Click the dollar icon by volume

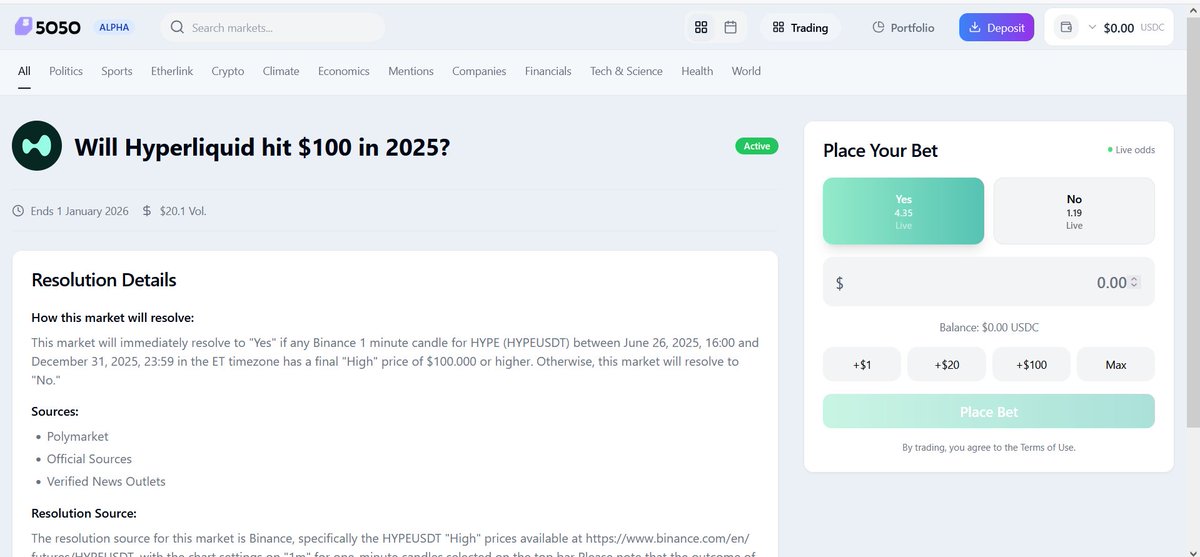pyautogui.click(x=147, y=211)
